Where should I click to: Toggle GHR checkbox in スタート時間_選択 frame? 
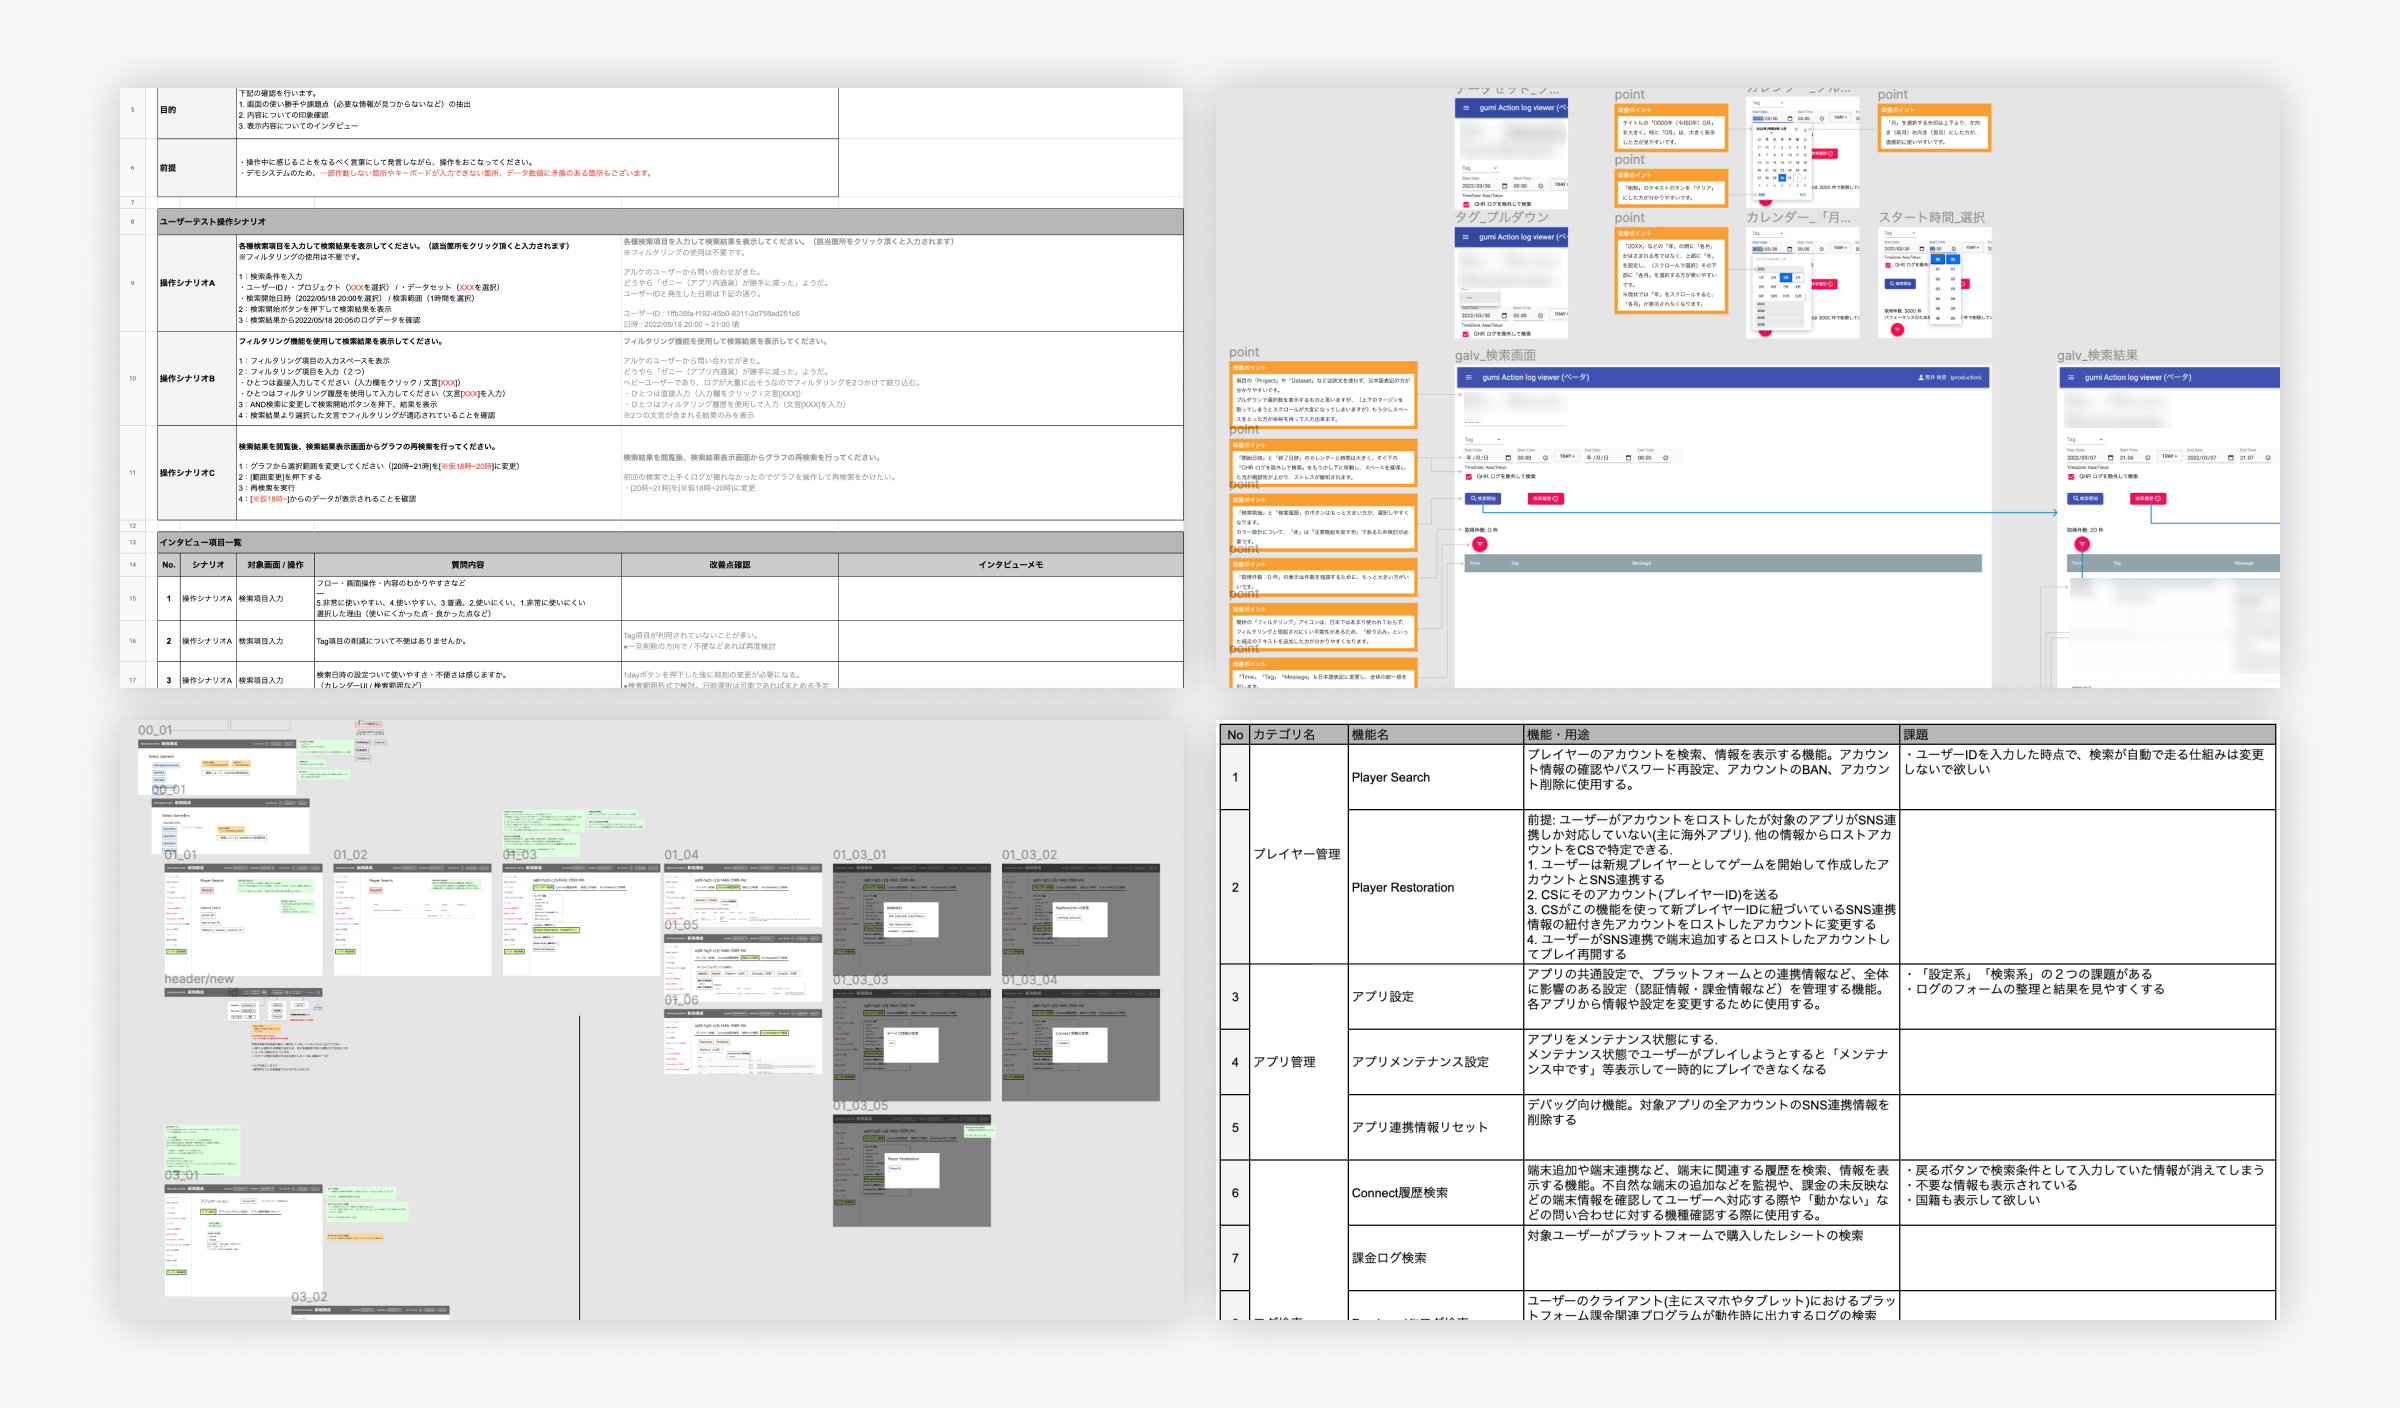pyautogui.click(x=1888, y=265)
